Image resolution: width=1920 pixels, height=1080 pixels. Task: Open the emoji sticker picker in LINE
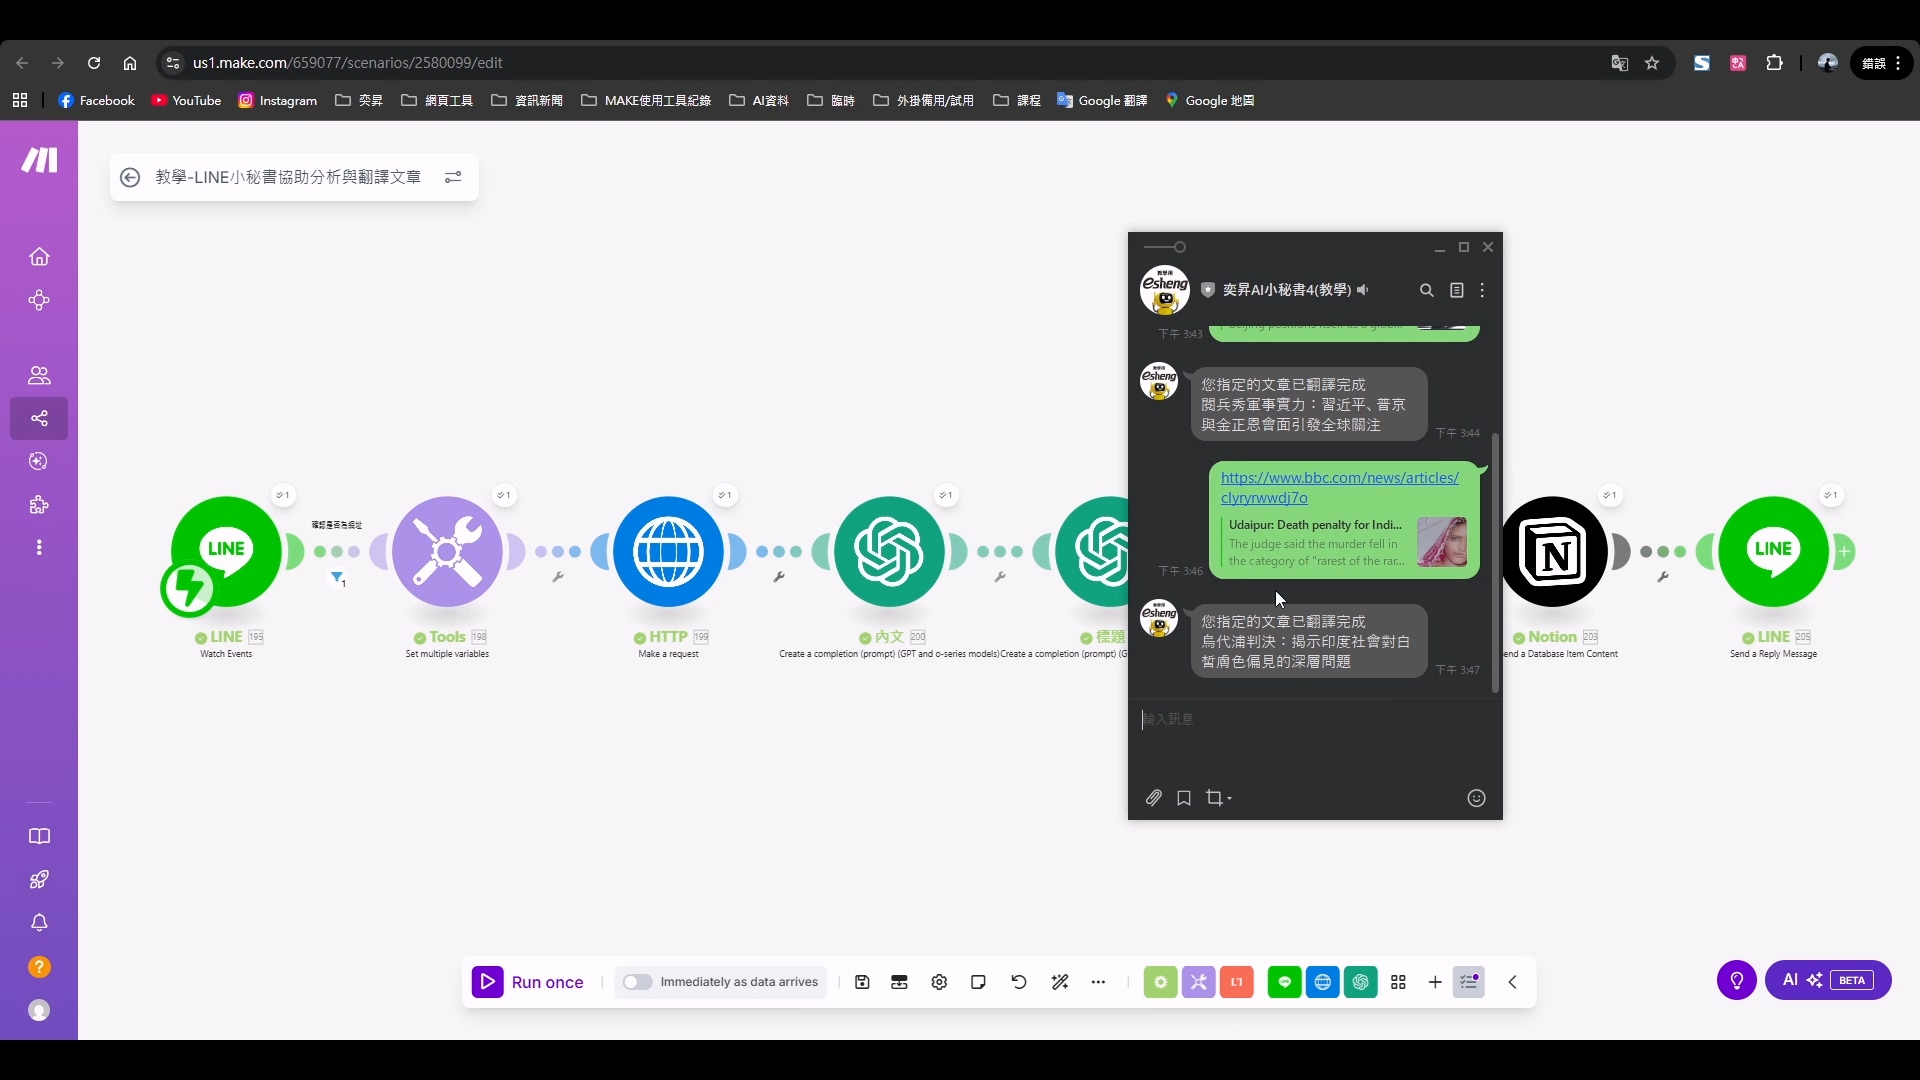point(1477,798)
